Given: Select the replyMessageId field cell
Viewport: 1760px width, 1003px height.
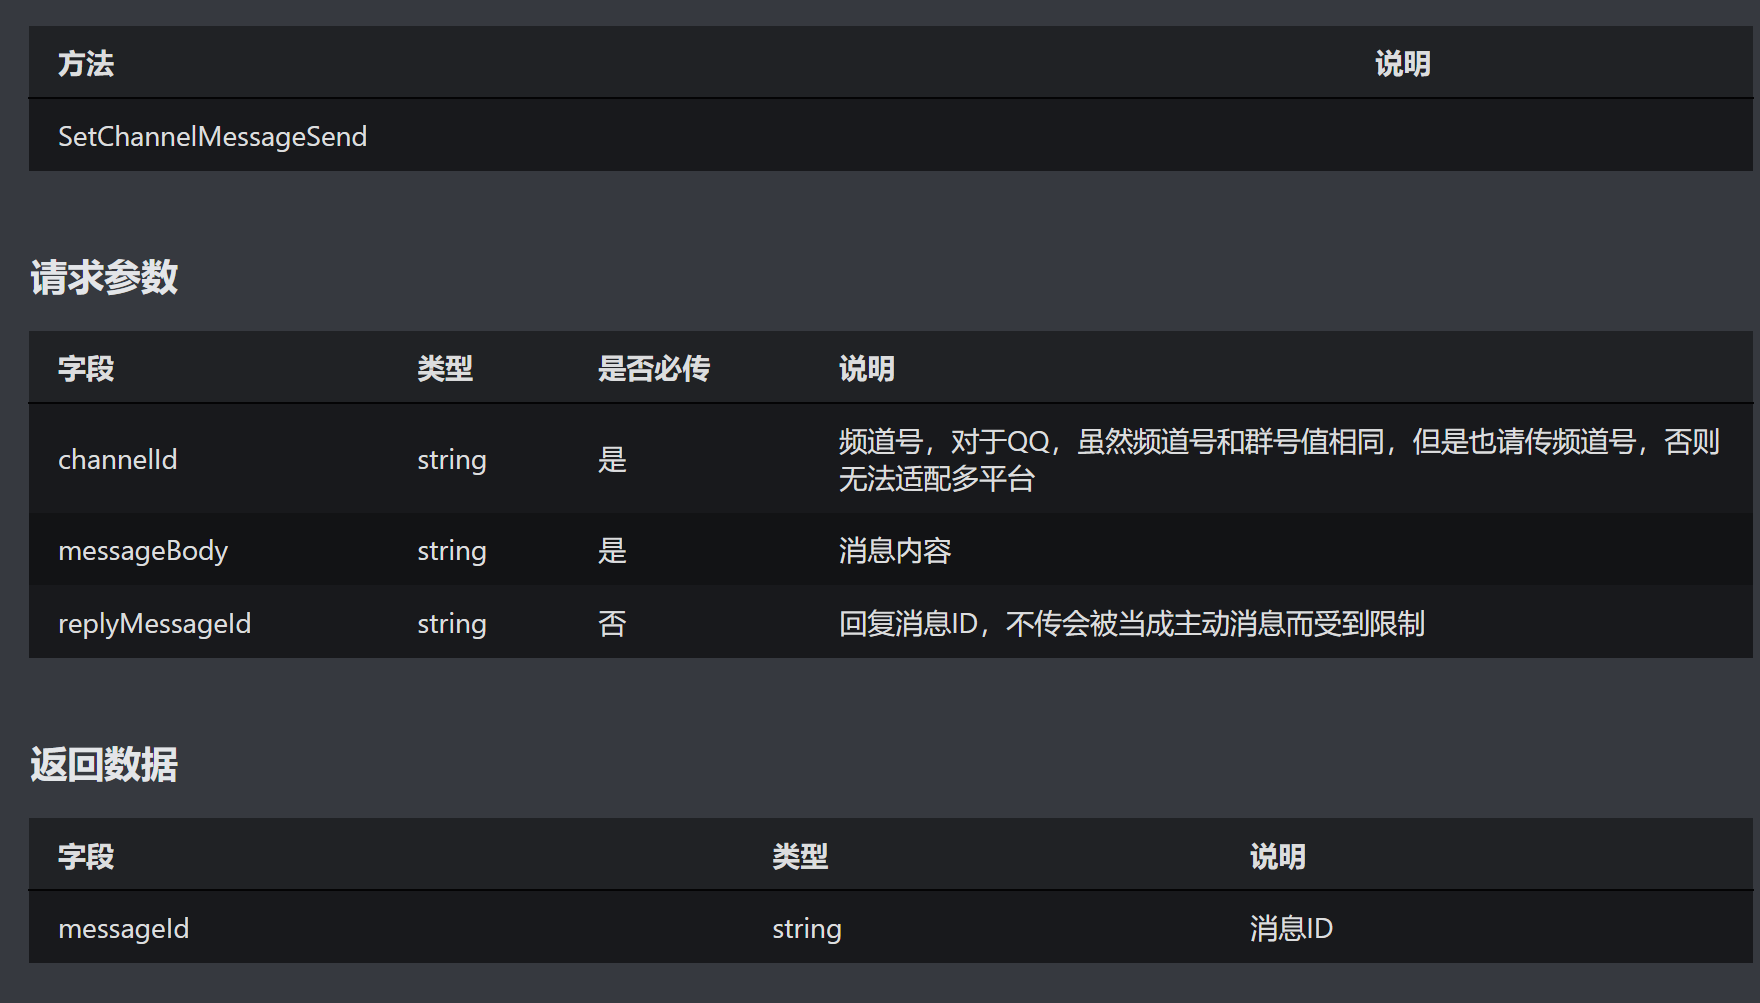Looking at the screenshot, I should pyautogui.click(x=154, y=624).
